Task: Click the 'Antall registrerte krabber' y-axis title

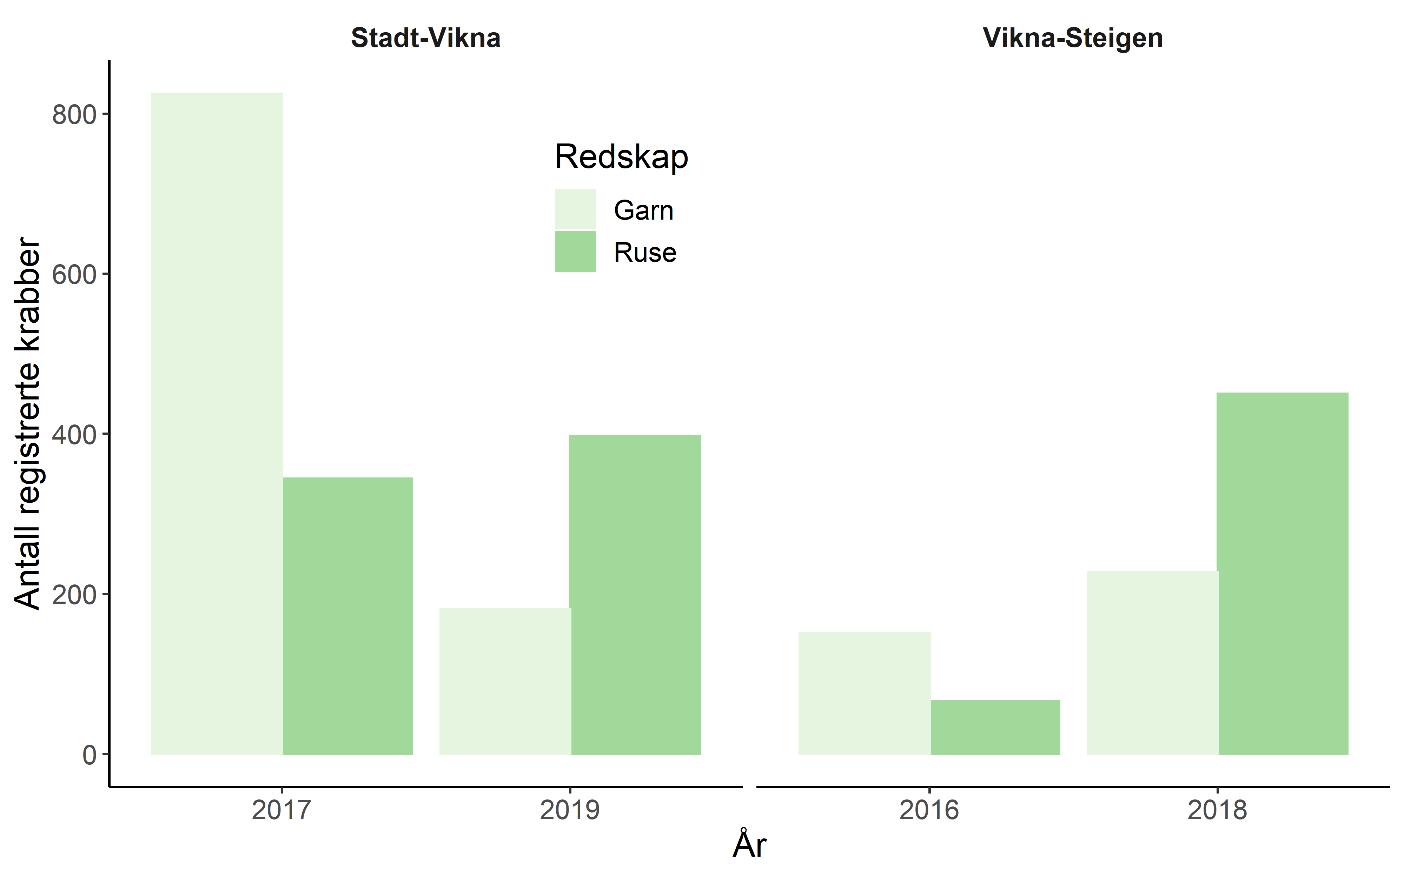Action: click(x=28, y=423)
